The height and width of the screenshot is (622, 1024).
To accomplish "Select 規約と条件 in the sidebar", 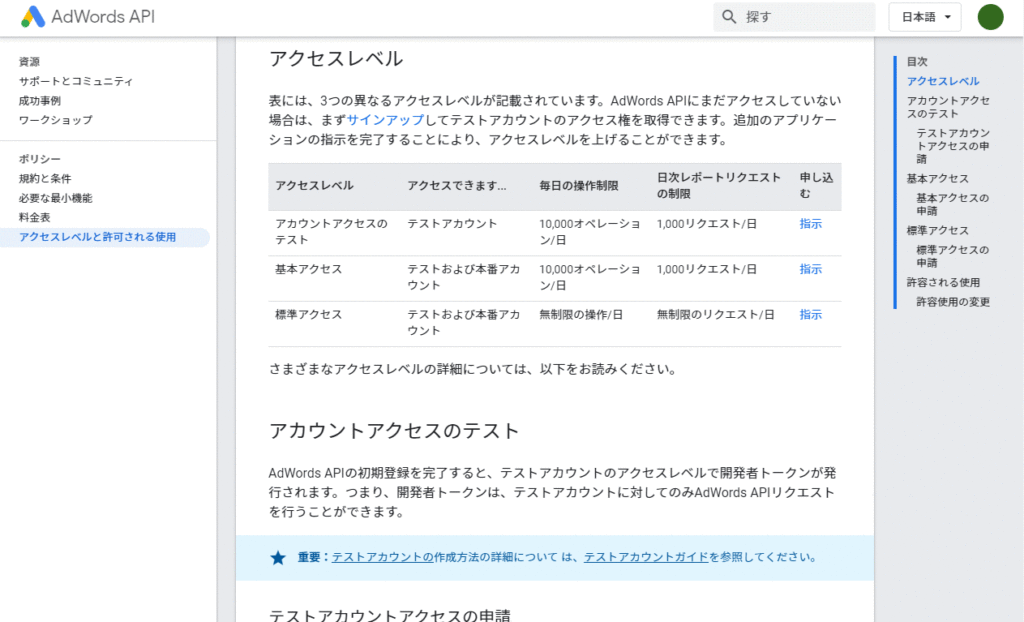I will (45, 178).
